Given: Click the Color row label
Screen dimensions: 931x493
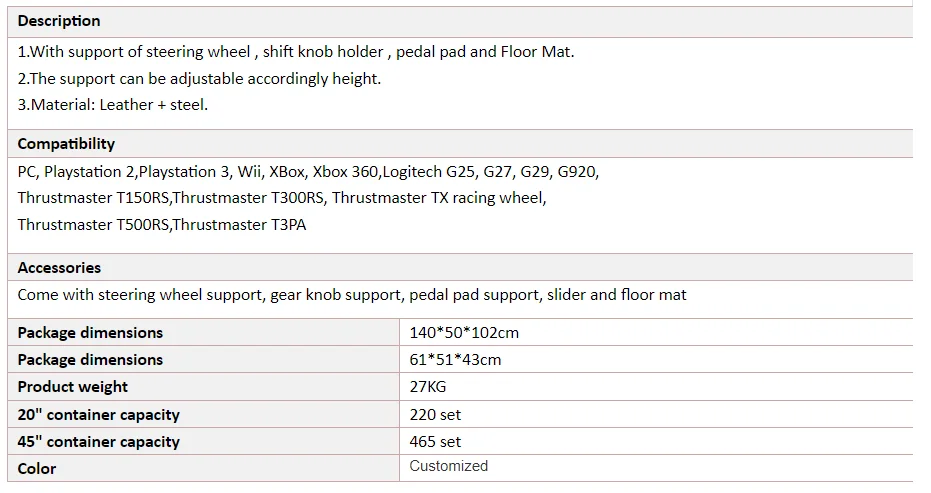Looking at the screenshot, I should tap(37, 469).
